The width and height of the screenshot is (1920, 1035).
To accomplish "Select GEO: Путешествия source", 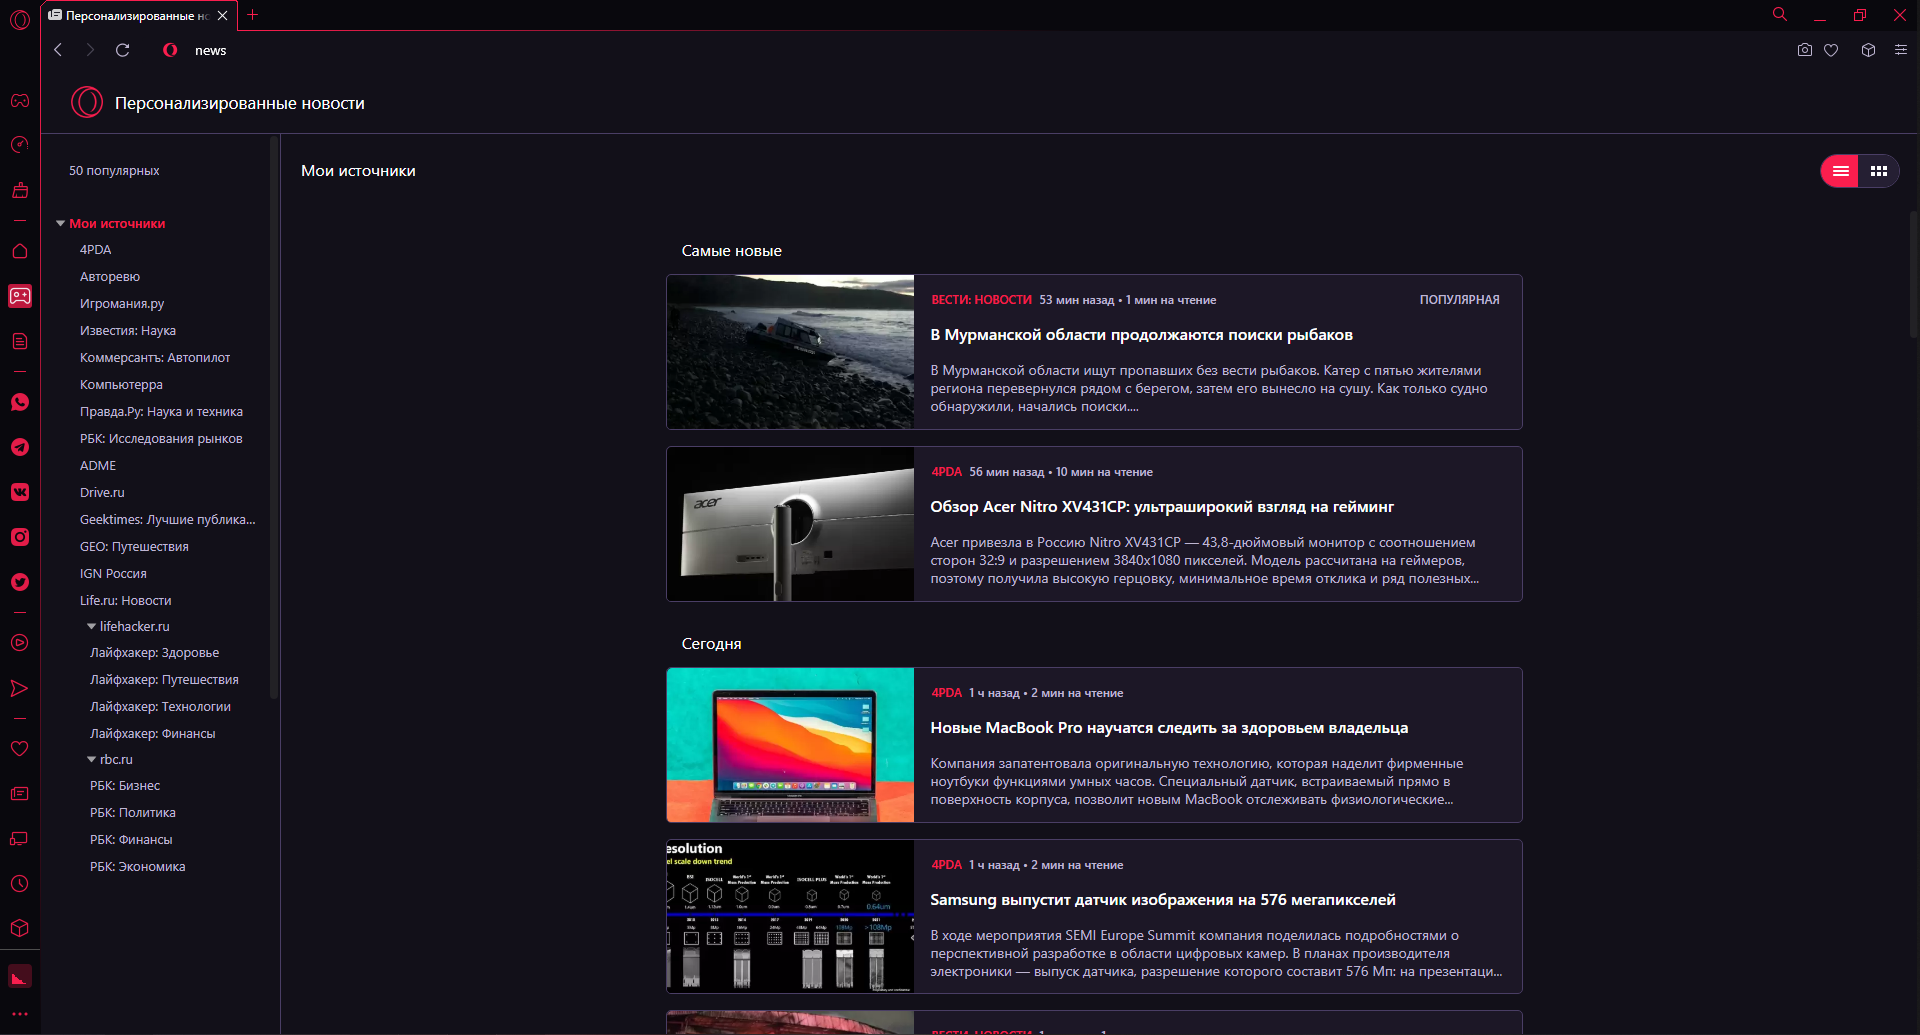I will [134, 547].
